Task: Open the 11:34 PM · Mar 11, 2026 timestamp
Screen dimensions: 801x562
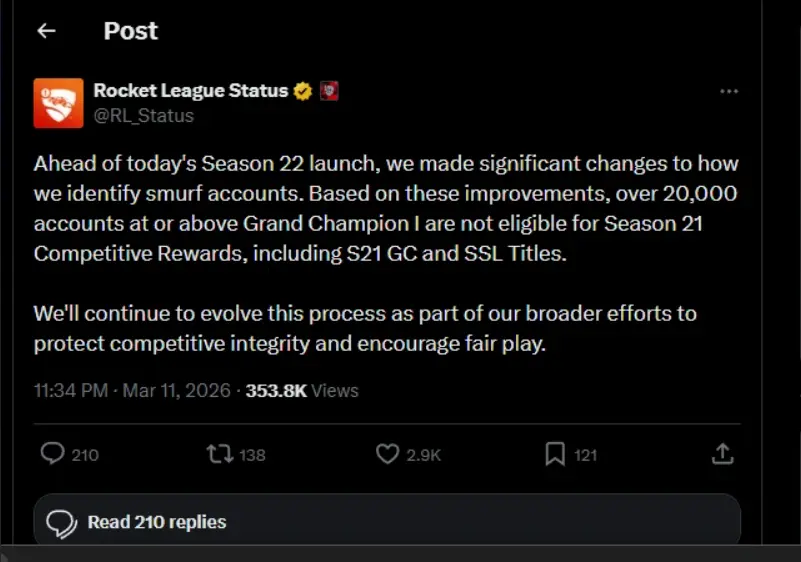Action: (132, 390)
